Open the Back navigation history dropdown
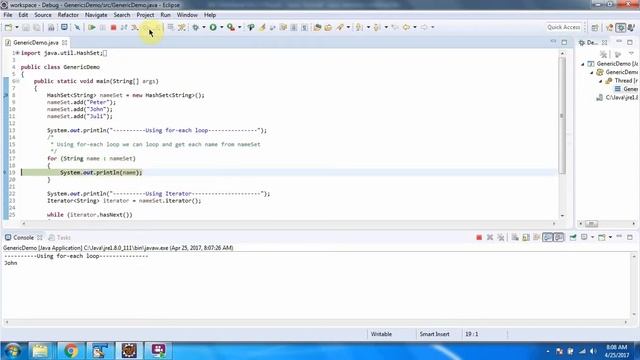640x360 pixels. 415,27
